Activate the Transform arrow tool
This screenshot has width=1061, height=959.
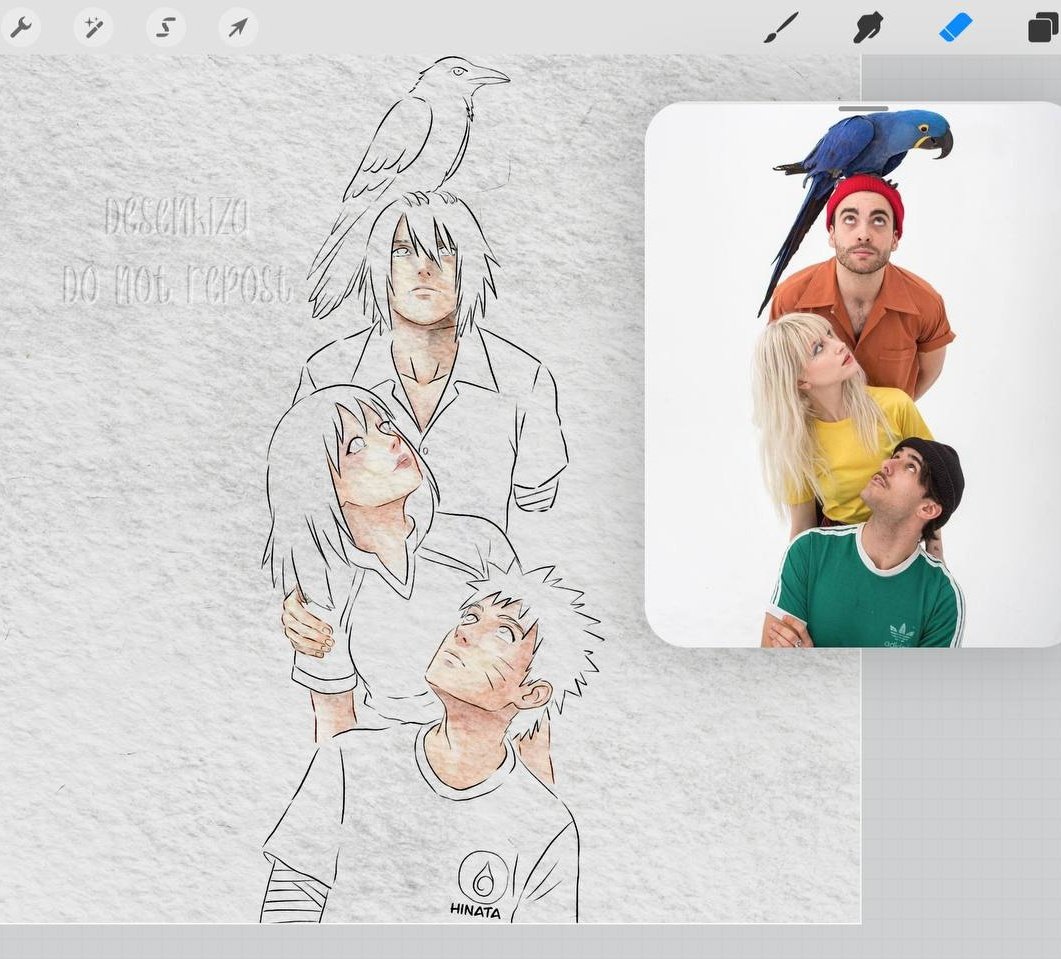click(235, 27)
